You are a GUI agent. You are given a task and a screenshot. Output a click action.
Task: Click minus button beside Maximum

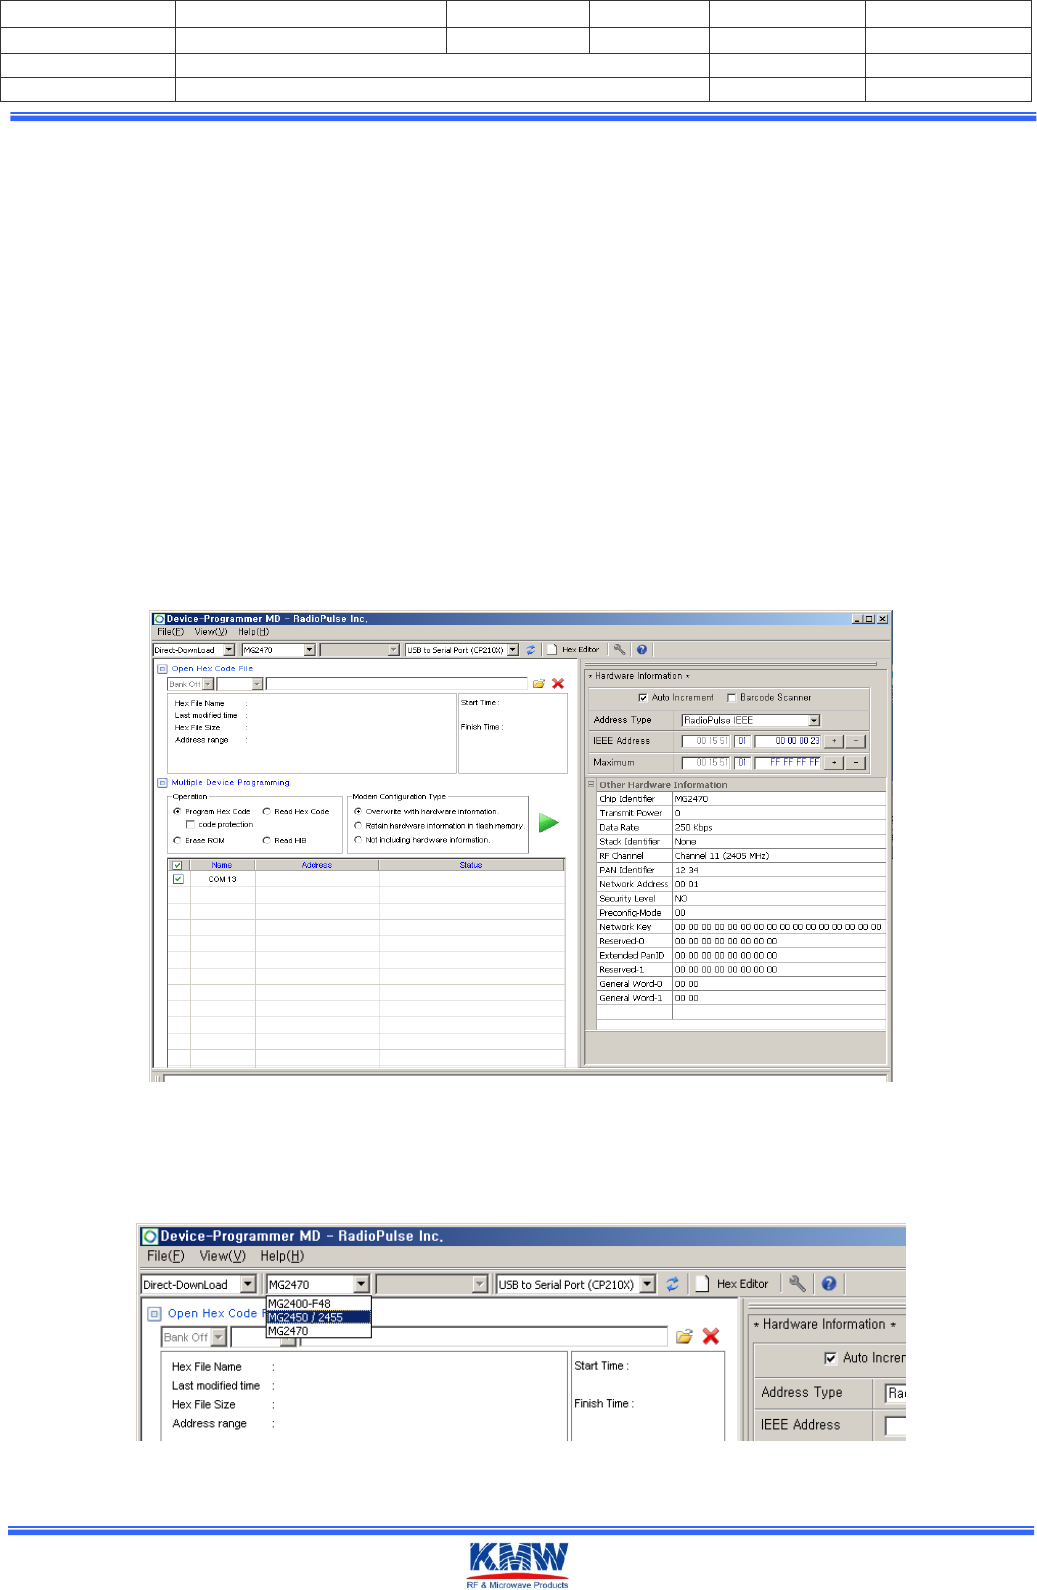(856, 762)
